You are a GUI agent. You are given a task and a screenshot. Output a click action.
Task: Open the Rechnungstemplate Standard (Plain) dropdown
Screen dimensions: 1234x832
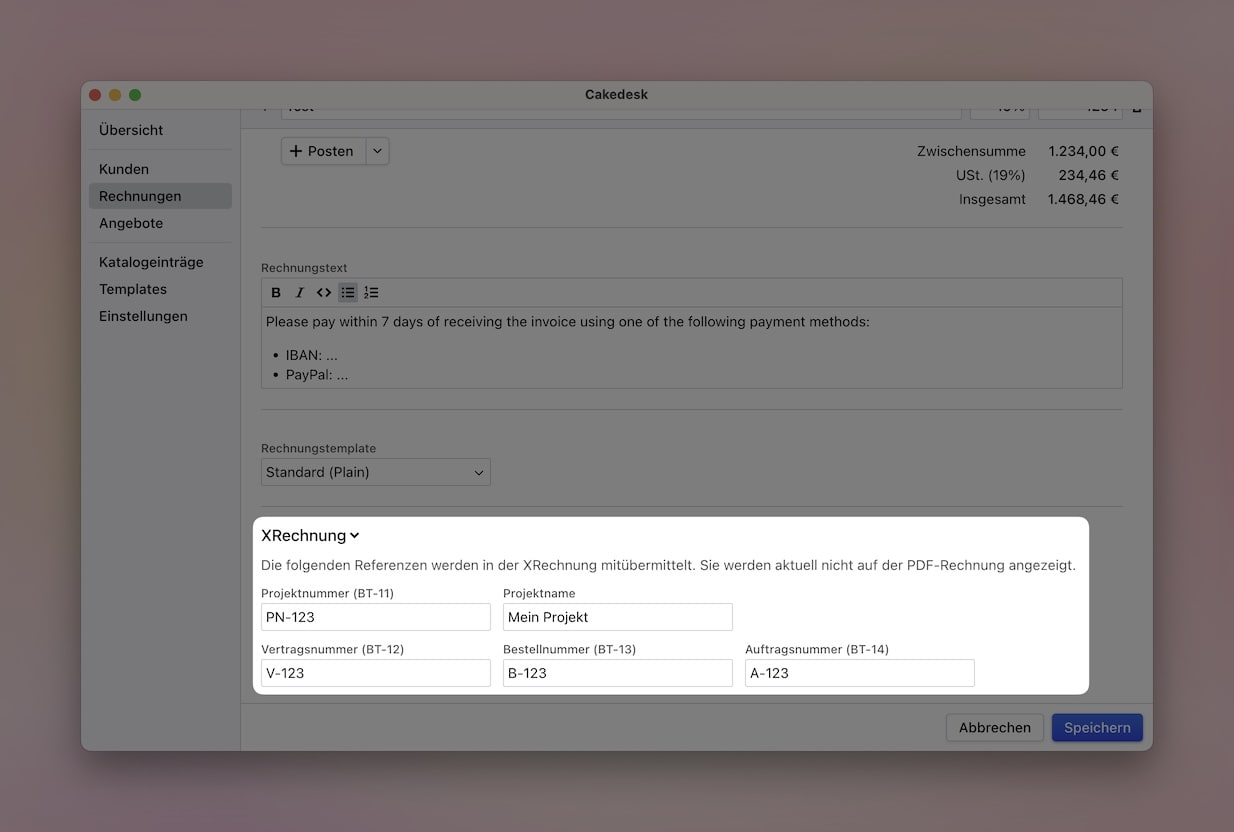point(375,472)
